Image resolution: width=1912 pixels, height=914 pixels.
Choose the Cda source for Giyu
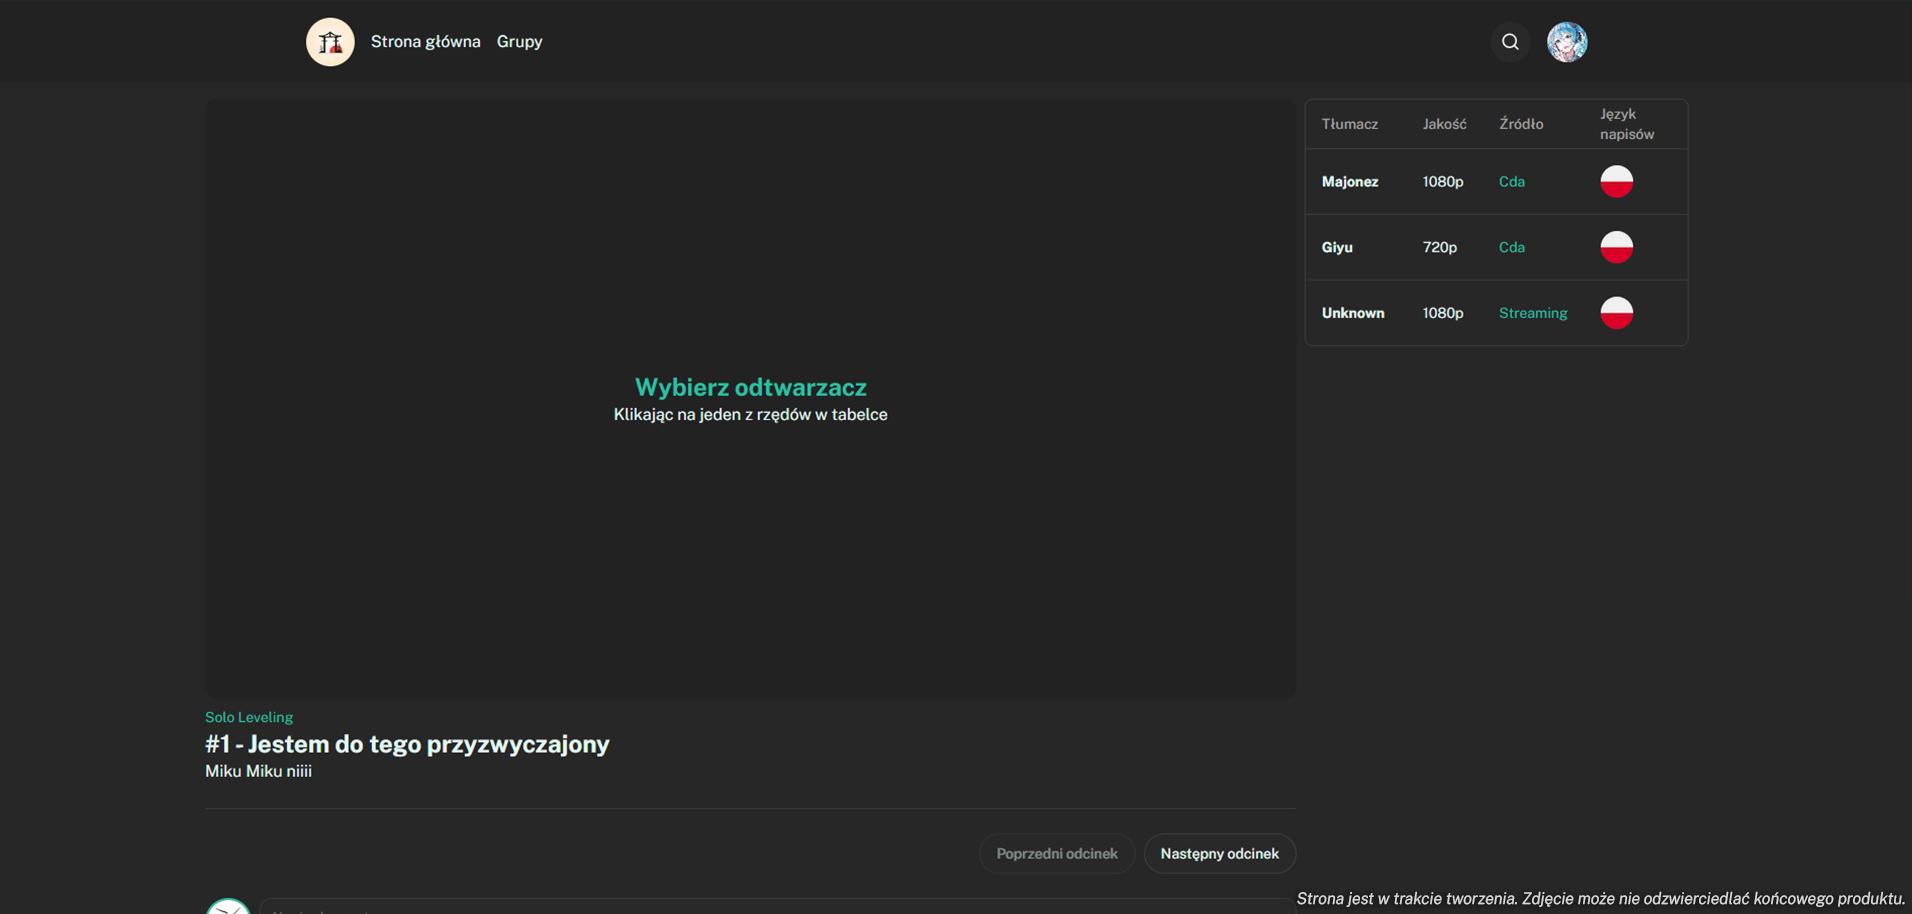[x=1511, y=248]
